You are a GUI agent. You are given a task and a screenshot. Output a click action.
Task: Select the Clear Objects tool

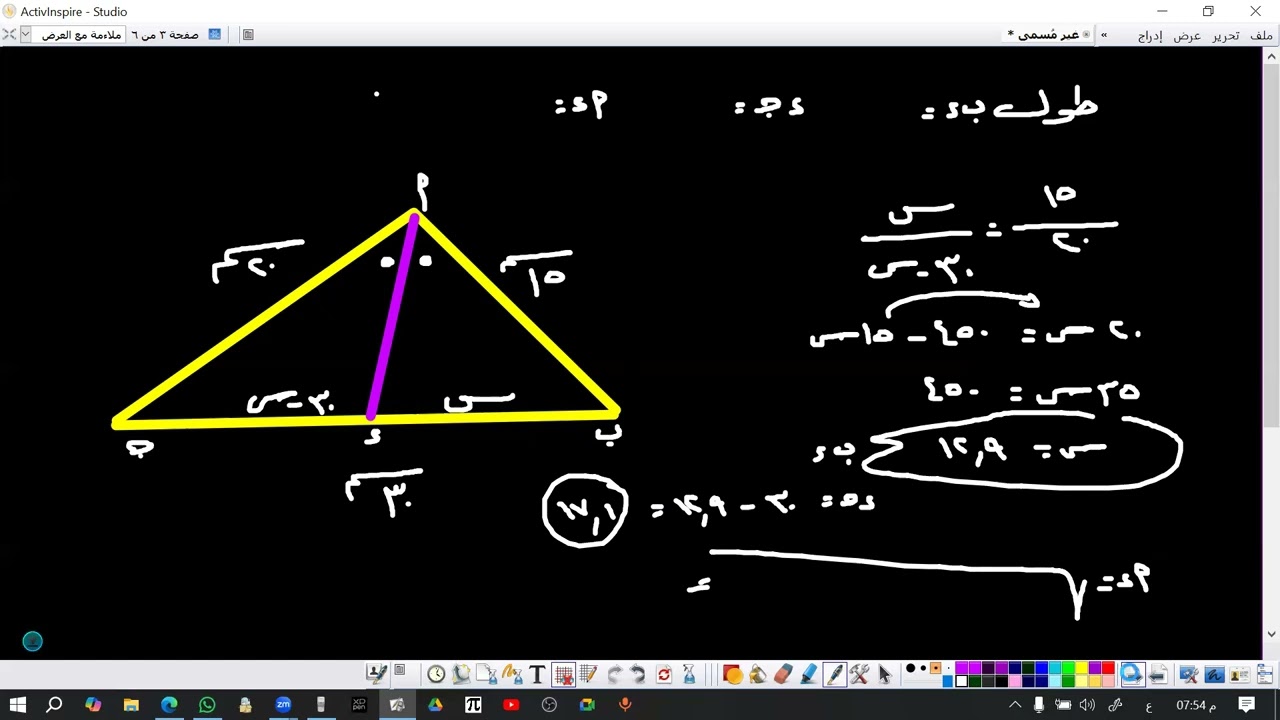click(x=487, y=674)
